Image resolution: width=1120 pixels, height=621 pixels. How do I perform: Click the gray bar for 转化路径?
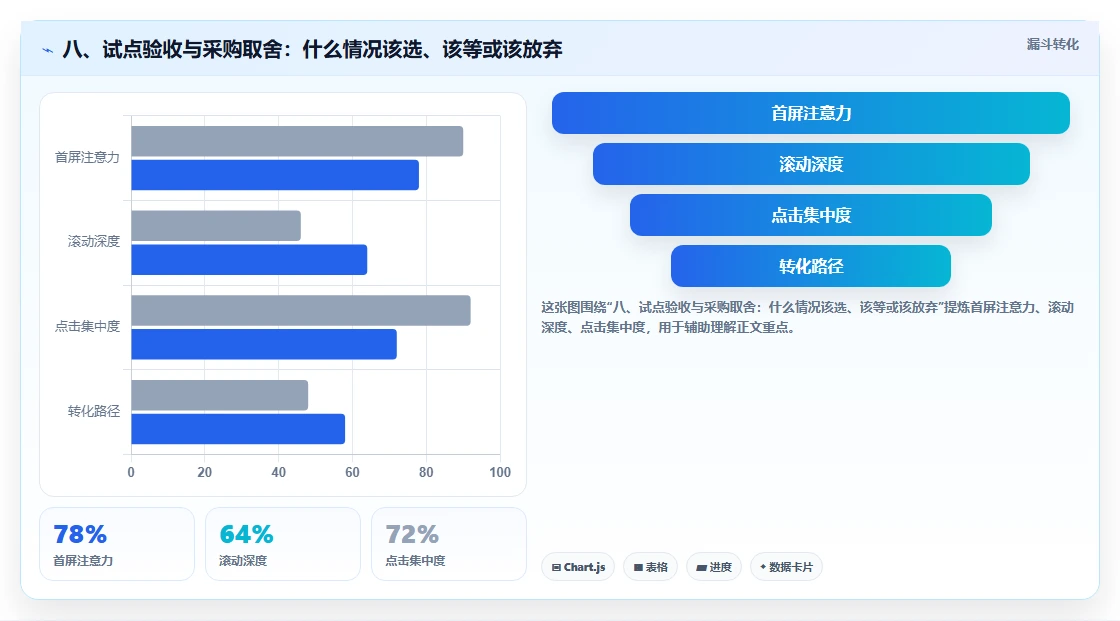pos(219,395)
